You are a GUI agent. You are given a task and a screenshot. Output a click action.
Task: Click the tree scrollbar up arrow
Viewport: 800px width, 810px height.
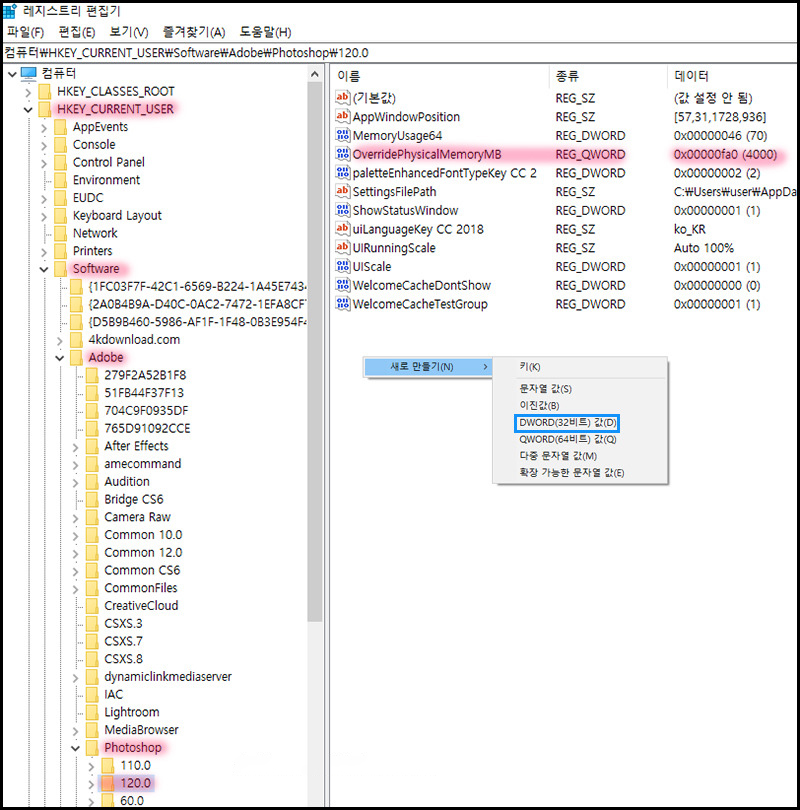(x=315, y=74)
